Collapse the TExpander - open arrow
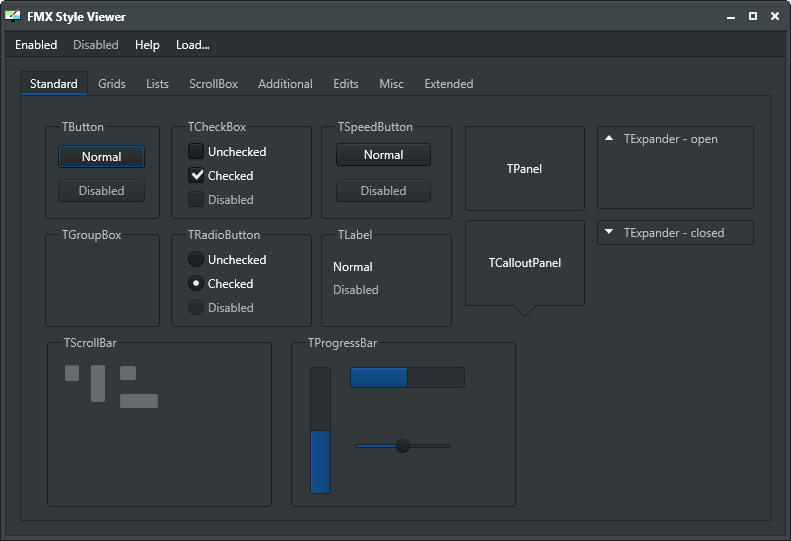The width and height of the screenshot is (791, 541). pyautogui.click(x=609, y=138)
